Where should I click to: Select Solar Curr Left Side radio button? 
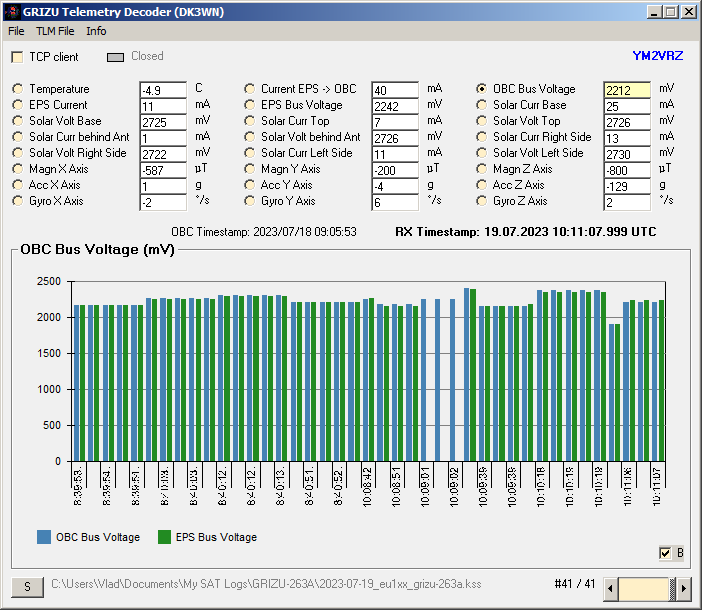249,153
